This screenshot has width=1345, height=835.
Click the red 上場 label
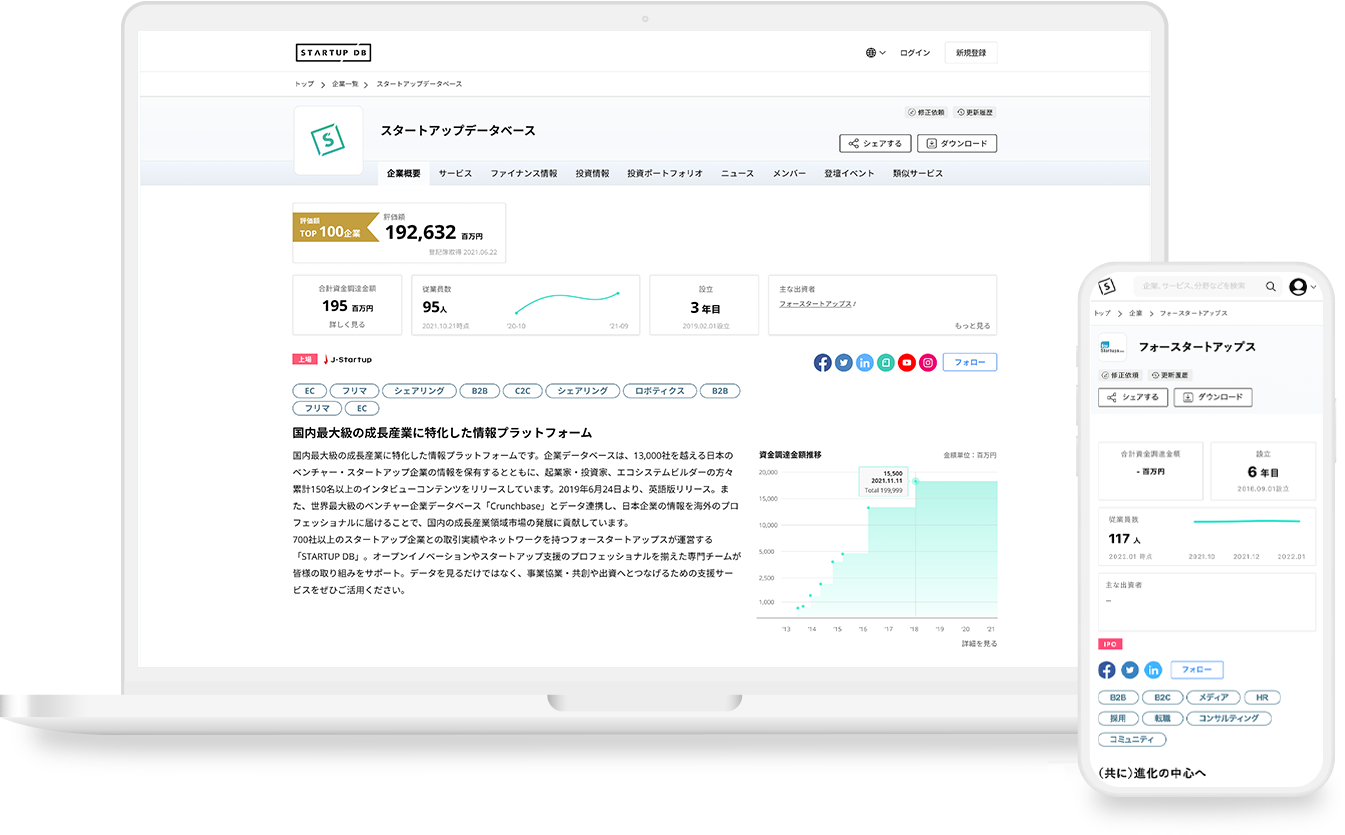[x=305, y=359]
